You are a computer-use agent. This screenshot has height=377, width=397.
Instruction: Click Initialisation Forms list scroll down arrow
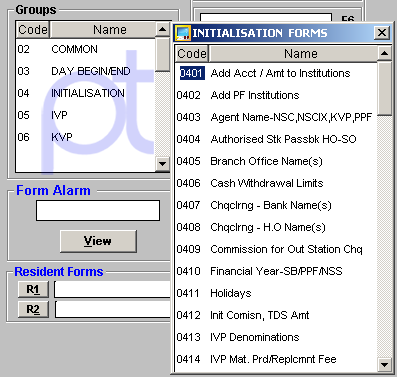384,364
